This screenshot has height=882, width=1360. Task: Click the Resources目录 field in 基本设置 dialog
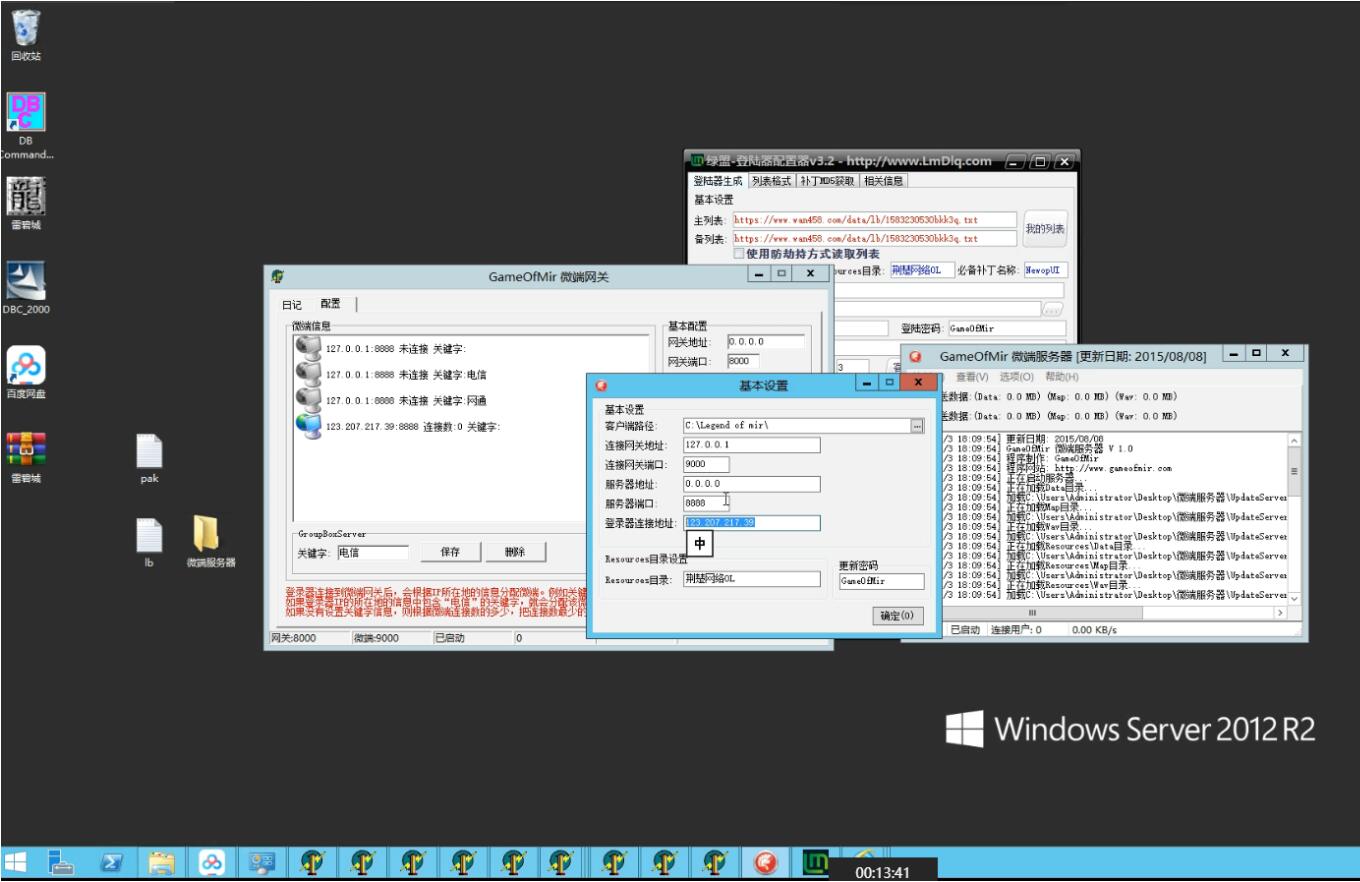tap(751, 579)
